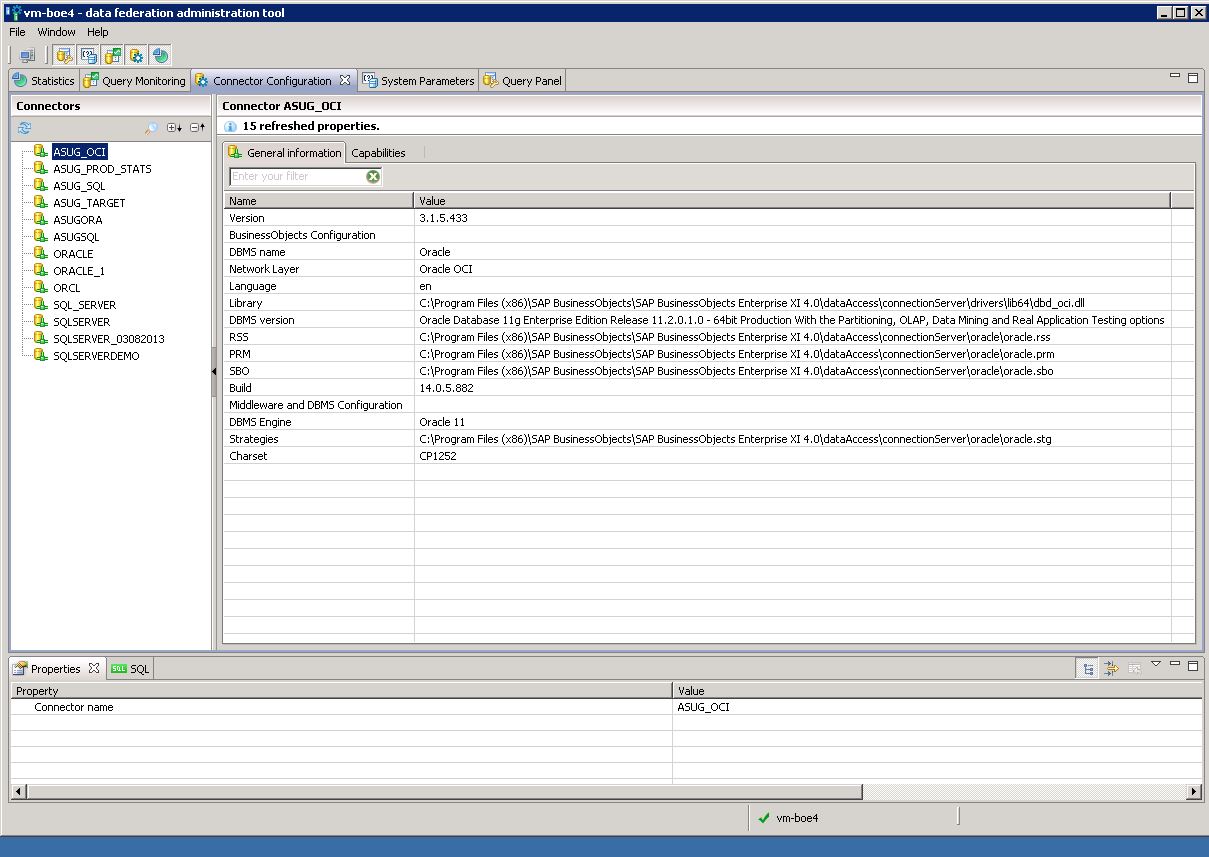Click the Properties scrollbar left arrow
Image resolution: width=1209 pixels, height=857 pixels.
(x=17, y=792)
